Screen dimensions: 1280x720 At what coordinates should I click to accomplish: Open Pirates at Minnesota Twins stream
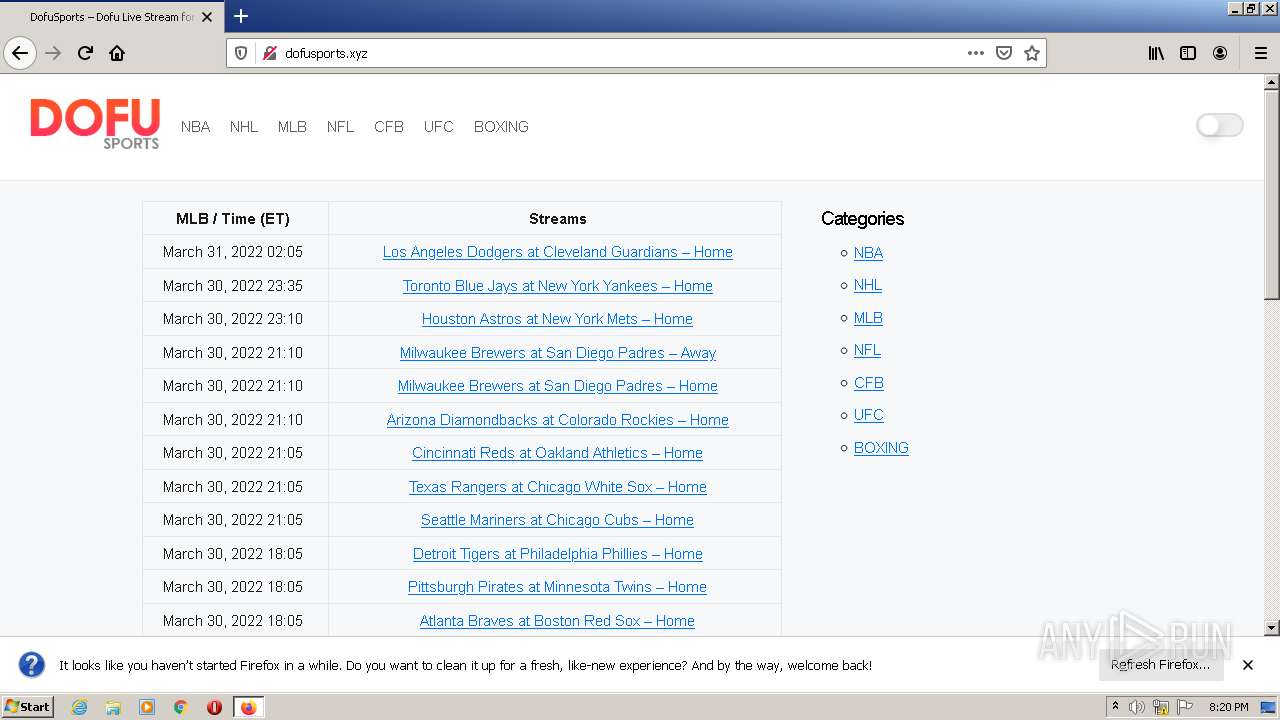coord(557,587)
